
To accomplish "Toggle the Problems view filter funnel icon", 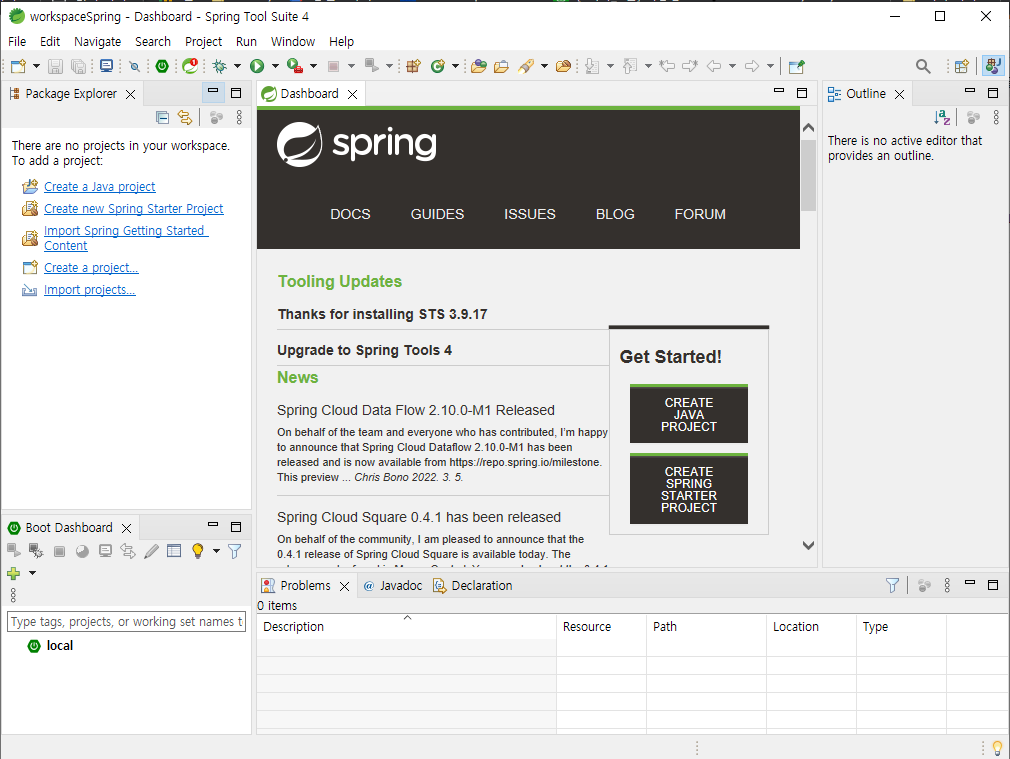I will tap(892, 585).
